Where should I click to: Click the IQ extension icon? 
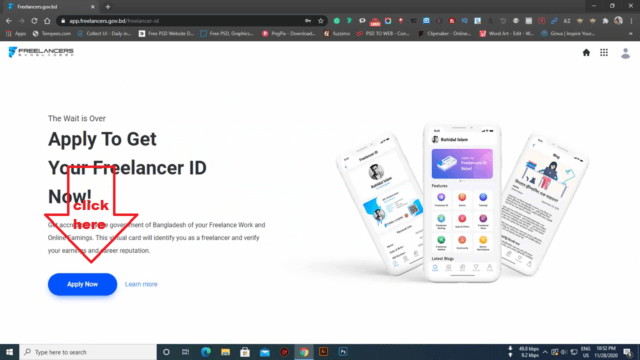coord(464,21)
